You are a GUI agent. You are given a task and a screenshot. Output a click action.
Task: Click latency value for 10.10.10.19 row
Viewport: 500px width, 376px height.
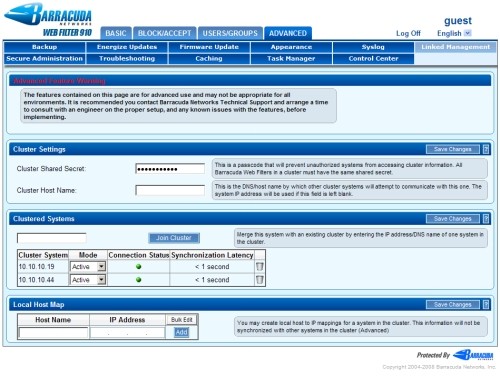(212, 267)
